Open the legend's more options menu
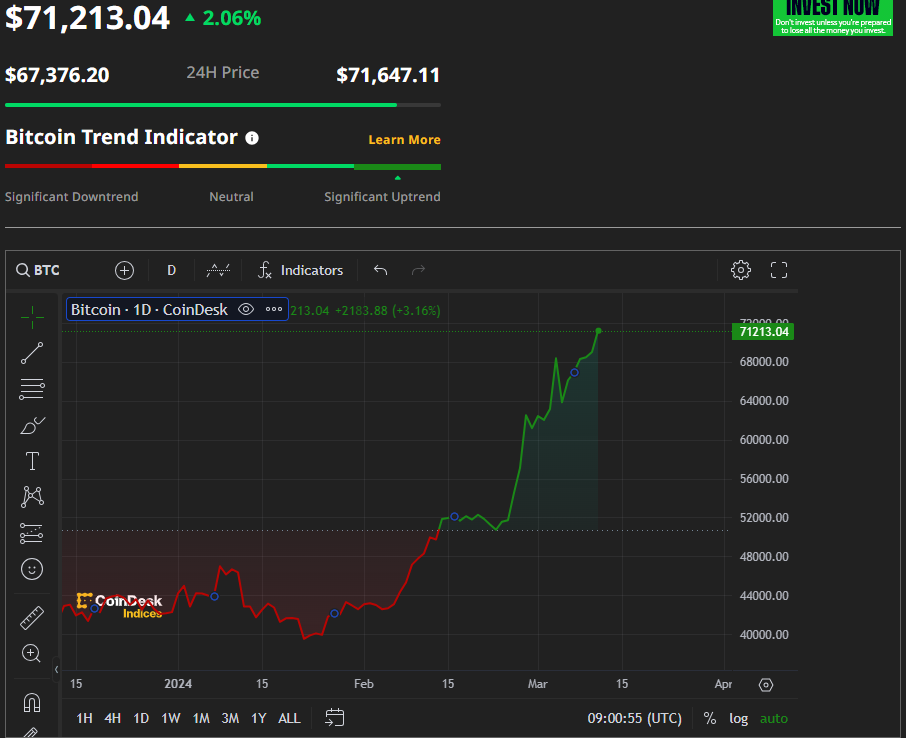Screen dimensions: 906x738 click(x=274, y=309)
